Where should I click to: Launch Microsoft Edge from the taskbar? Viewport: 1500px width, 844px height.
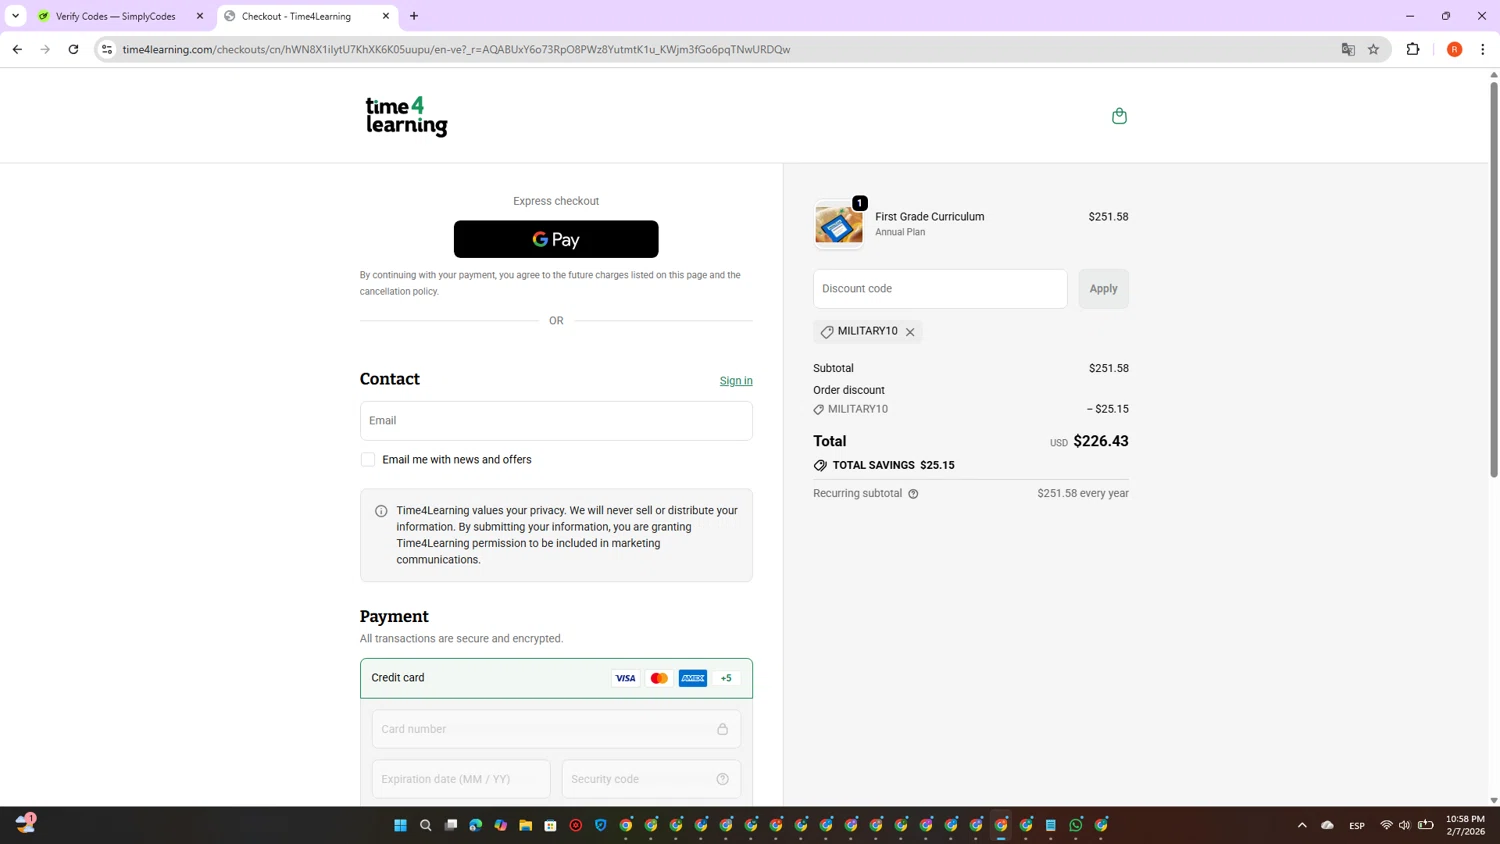click(475, 825)
